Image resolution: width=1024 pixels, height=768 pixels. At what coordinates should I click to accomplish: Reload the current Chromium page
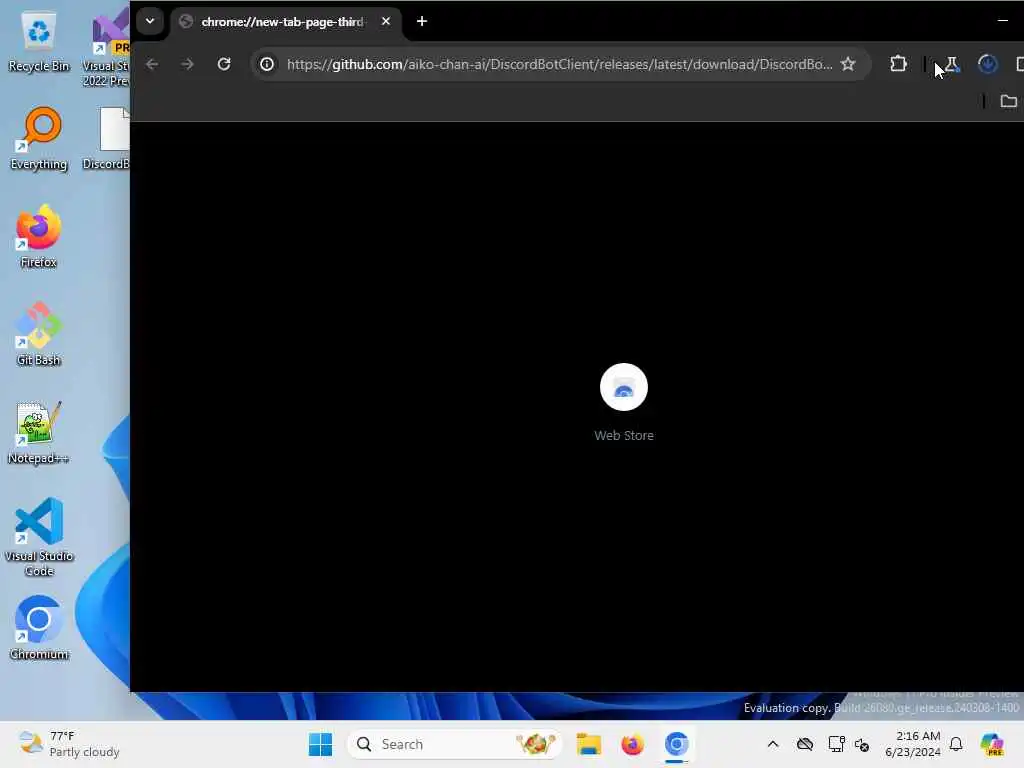tap(224, 64)
